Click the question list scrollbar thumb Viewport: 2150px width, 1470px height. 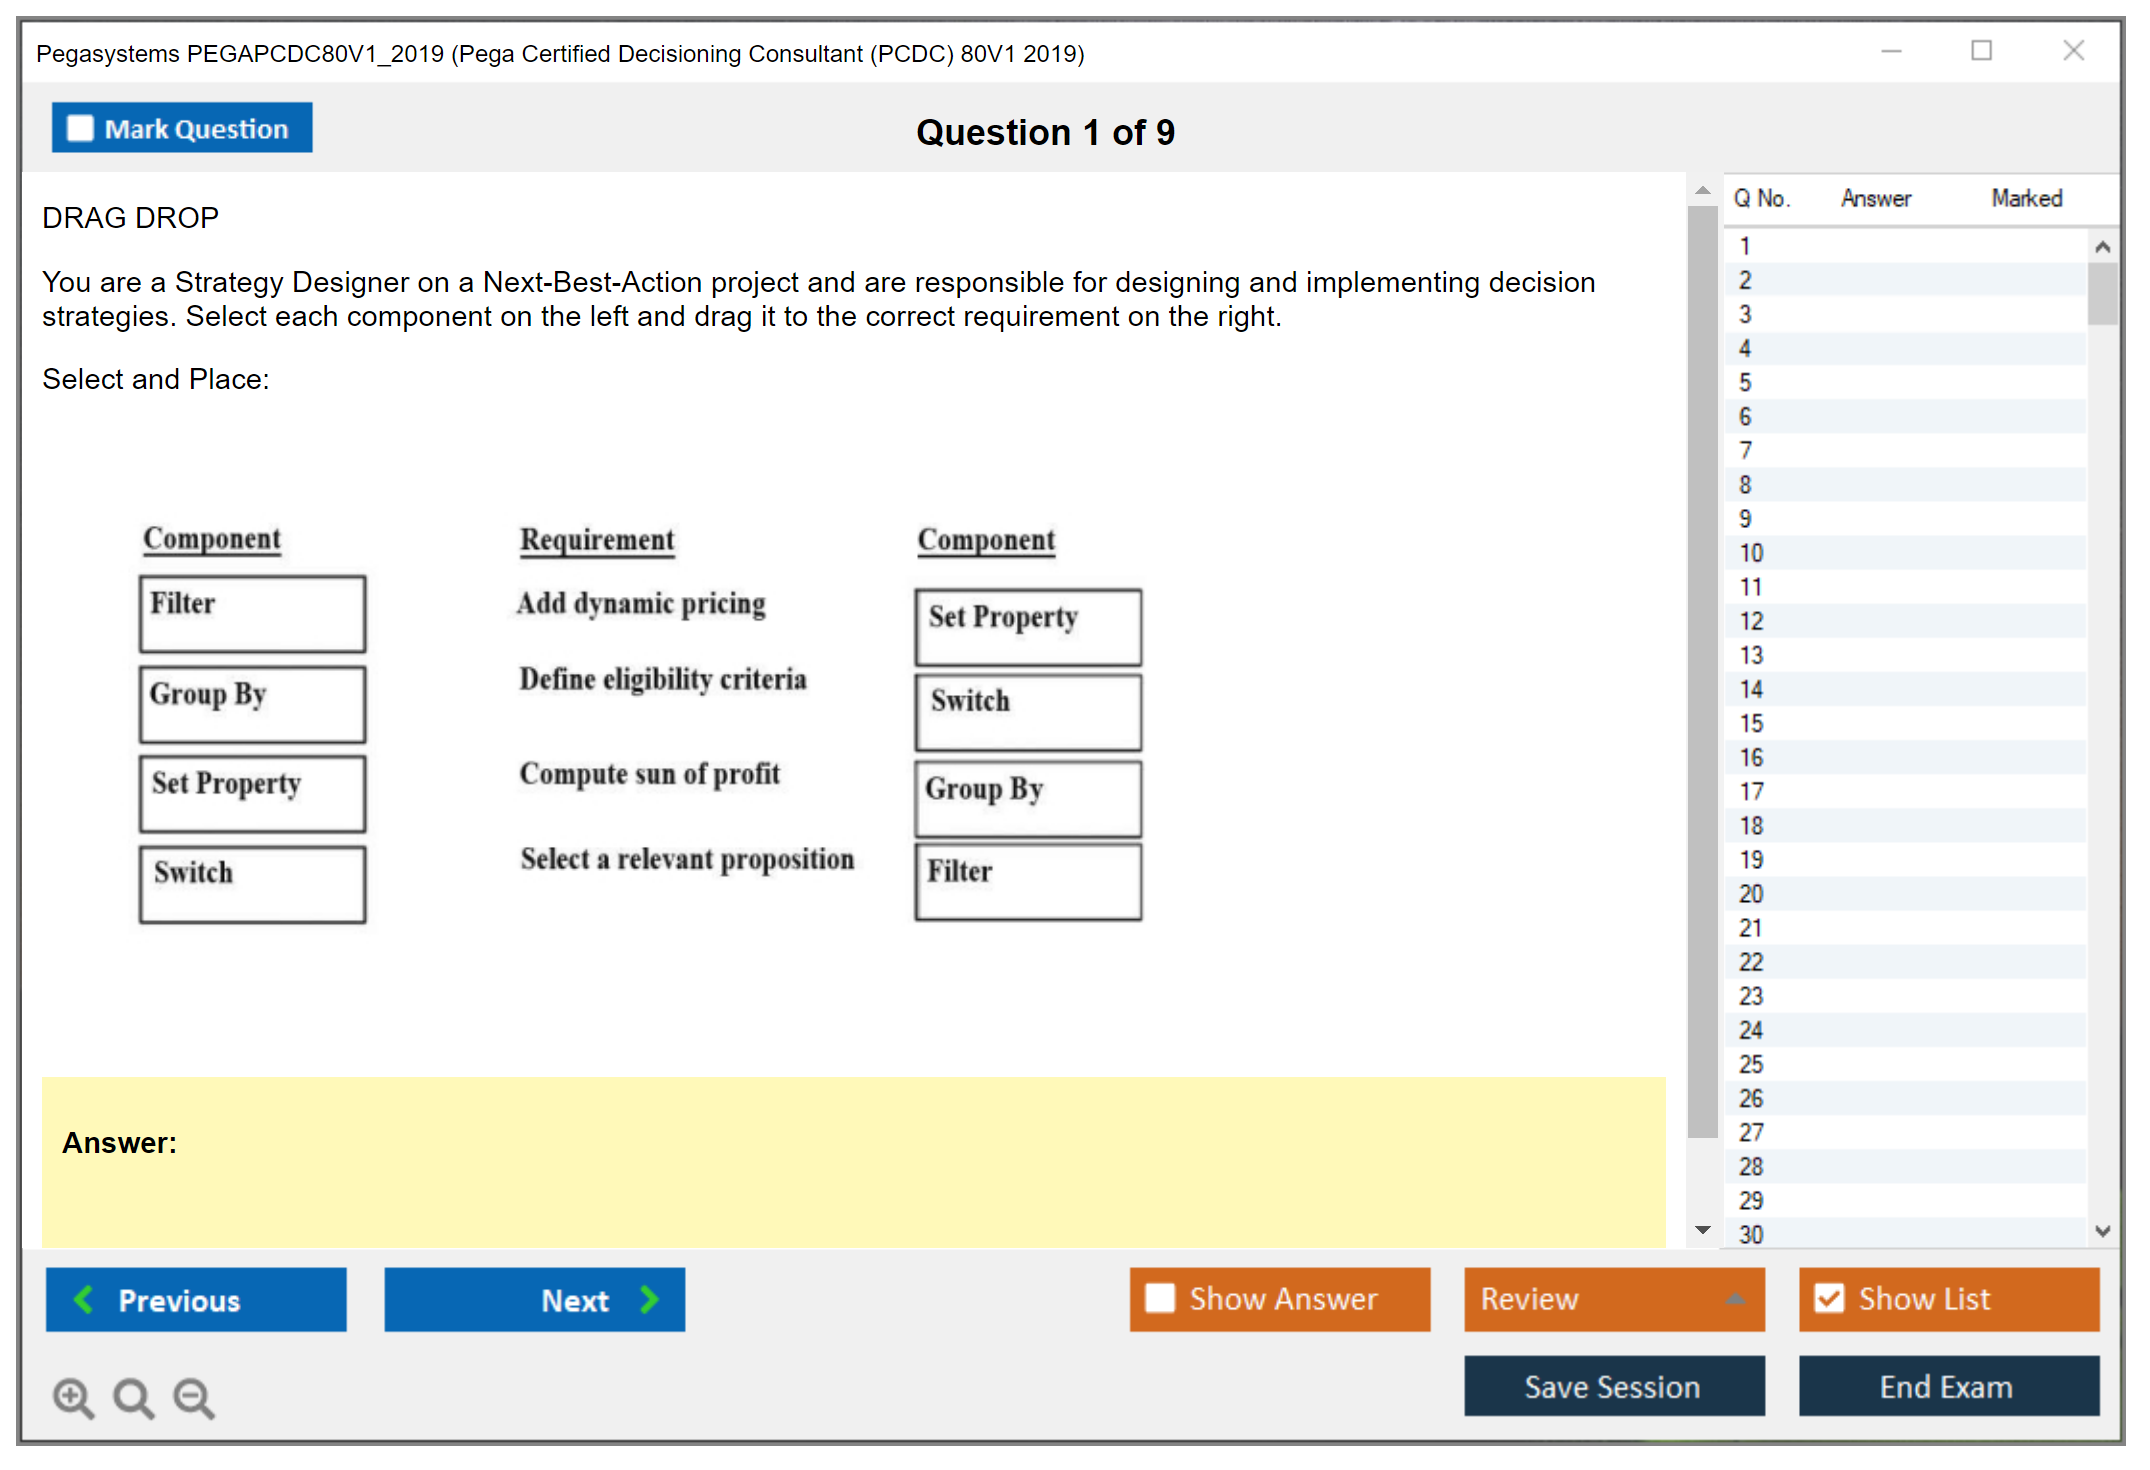click(x=2102, y=294)
